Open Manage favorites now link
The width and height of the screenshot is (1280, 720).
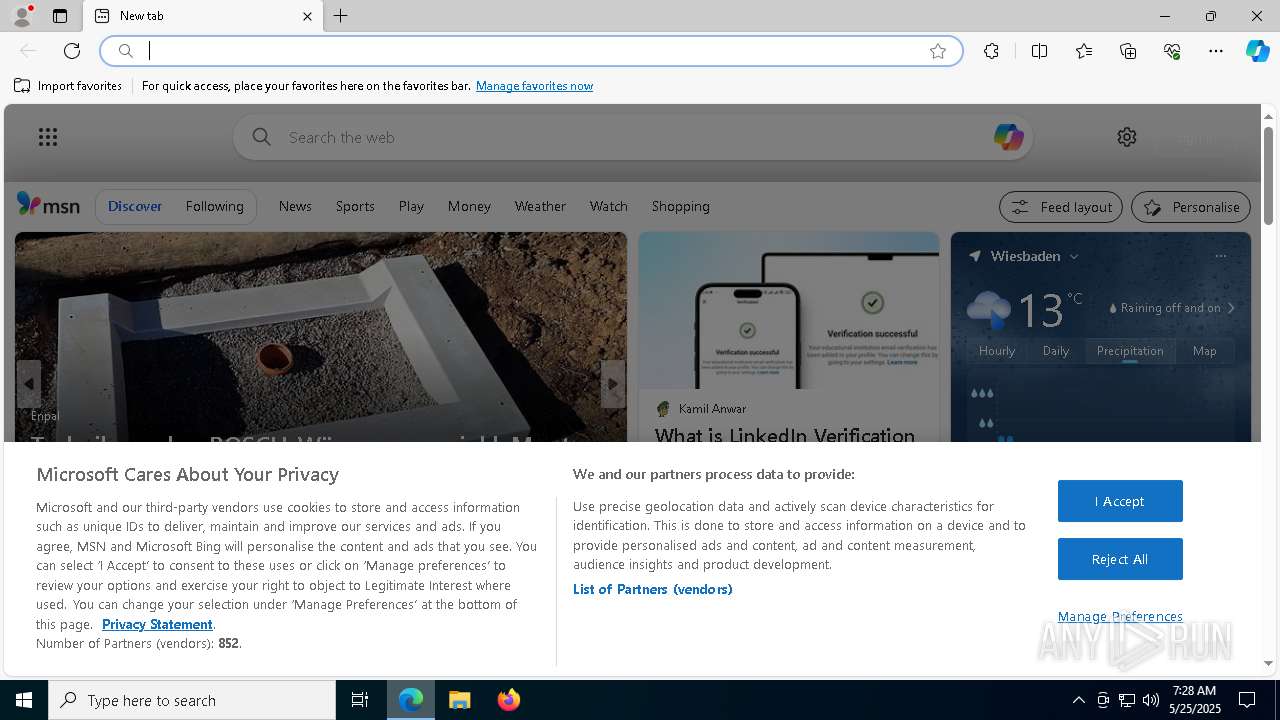534,86
